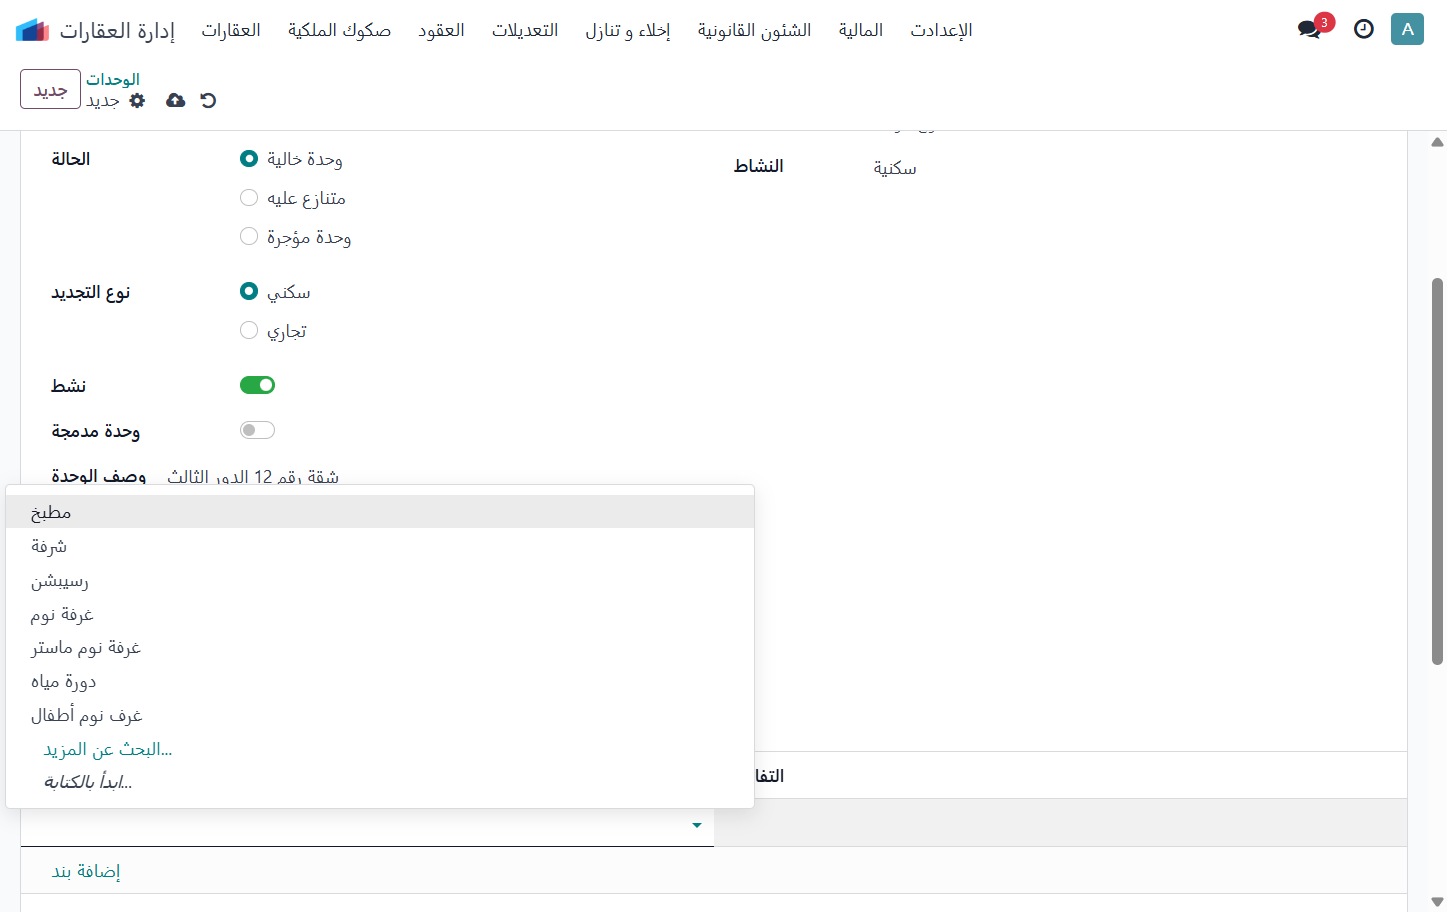The height and width of the screenshot is (912, 1447).
Task: Open the العقارات menu
Action: click(x=231, y=30)
